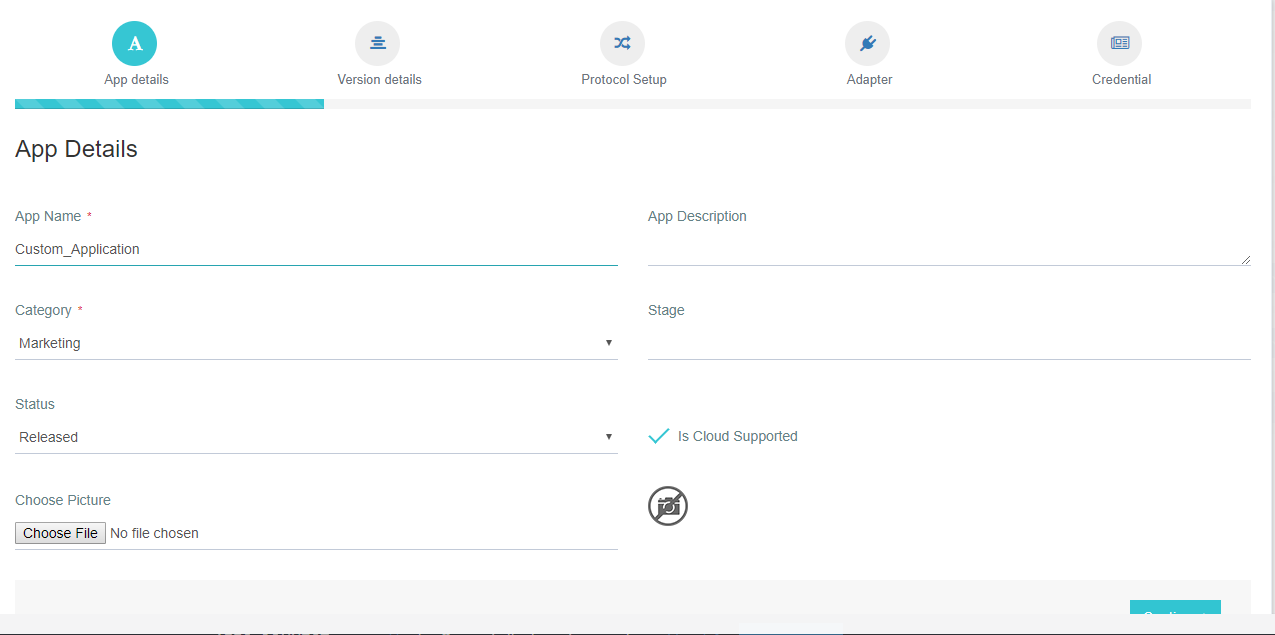Click the App details circular "A" step icon
Image resolution: width=1275 pixels, height=635 pixels.
(134, 43)
